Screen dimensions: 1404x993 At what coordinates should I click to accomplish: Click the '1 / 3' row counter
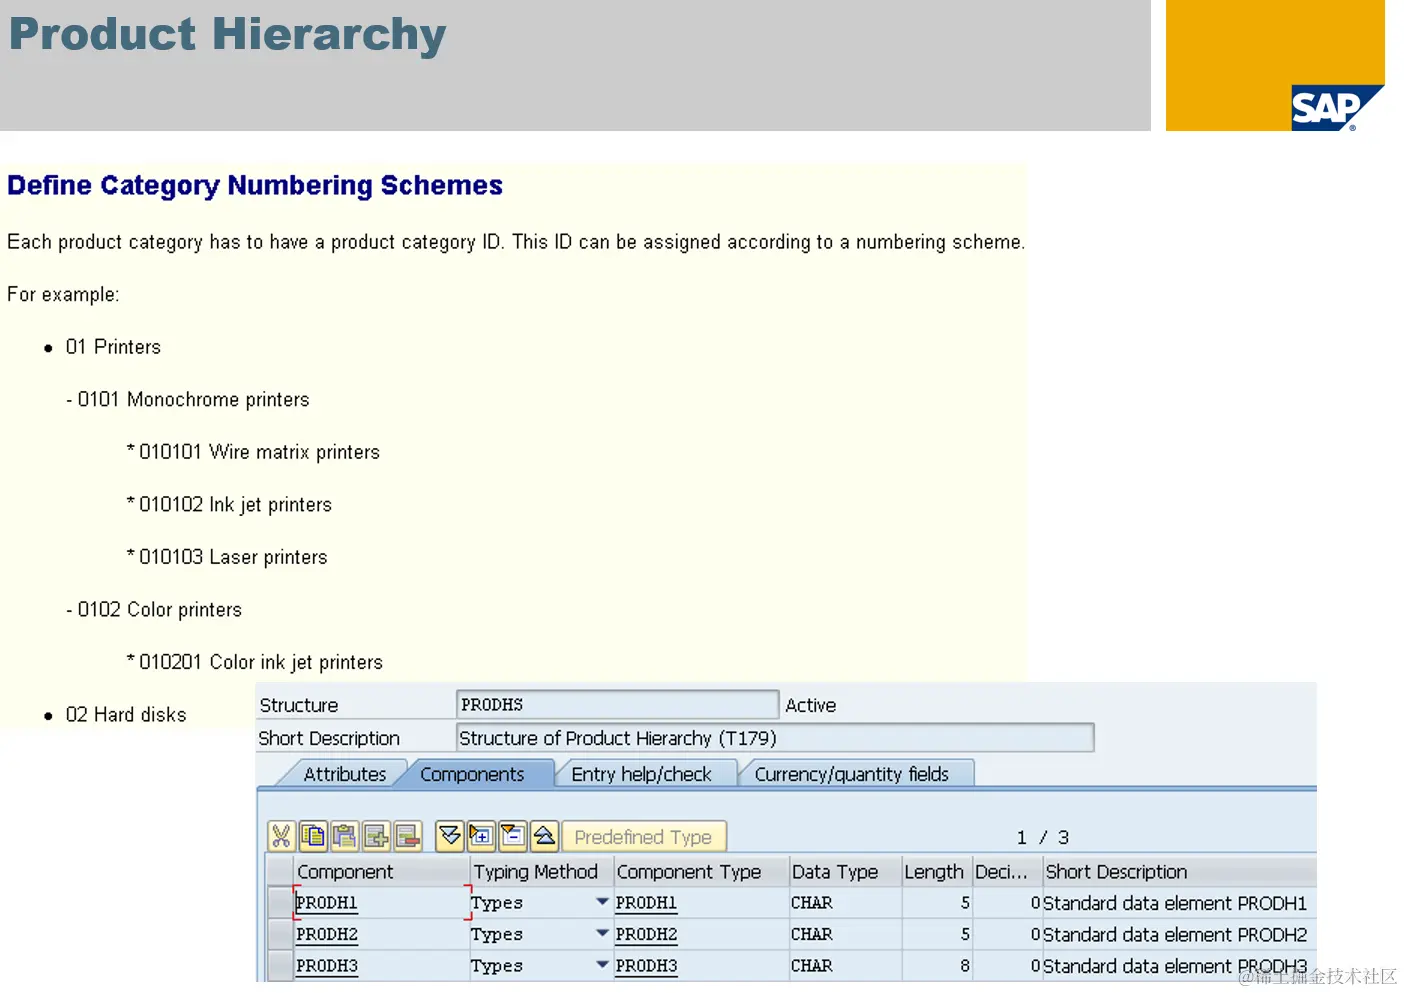coord(1043,837)
